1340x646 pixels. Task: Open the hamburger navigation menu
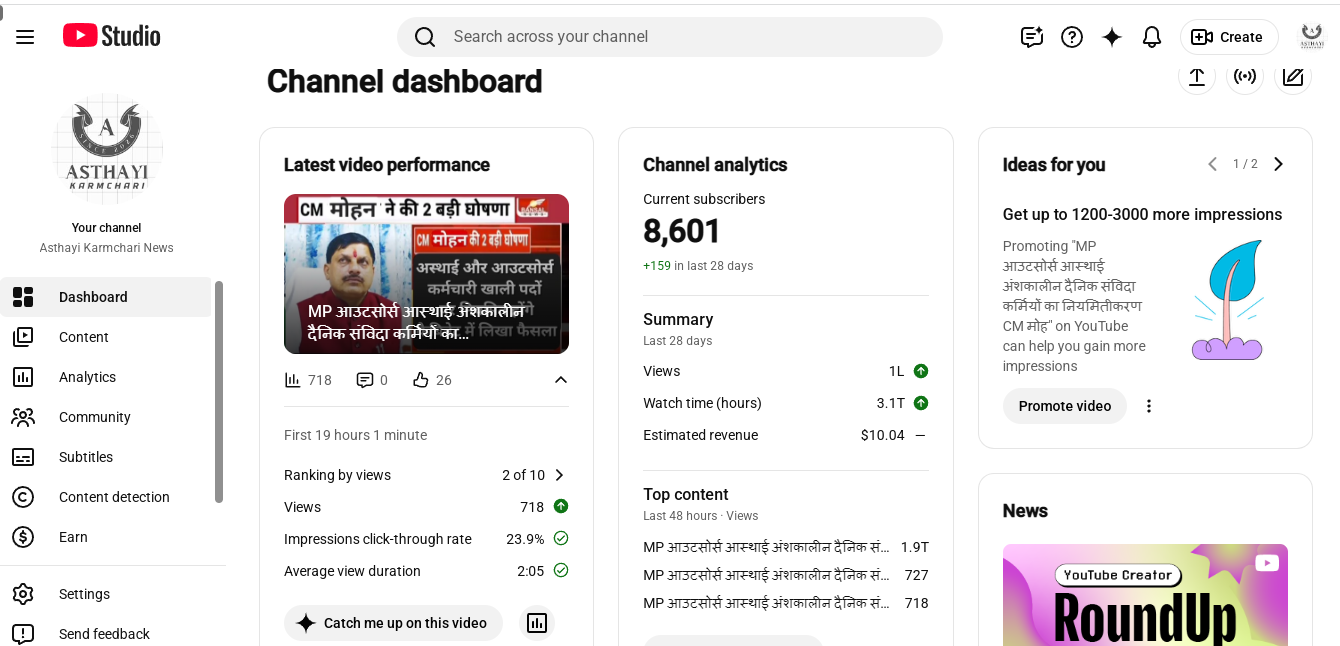point(25,37)
